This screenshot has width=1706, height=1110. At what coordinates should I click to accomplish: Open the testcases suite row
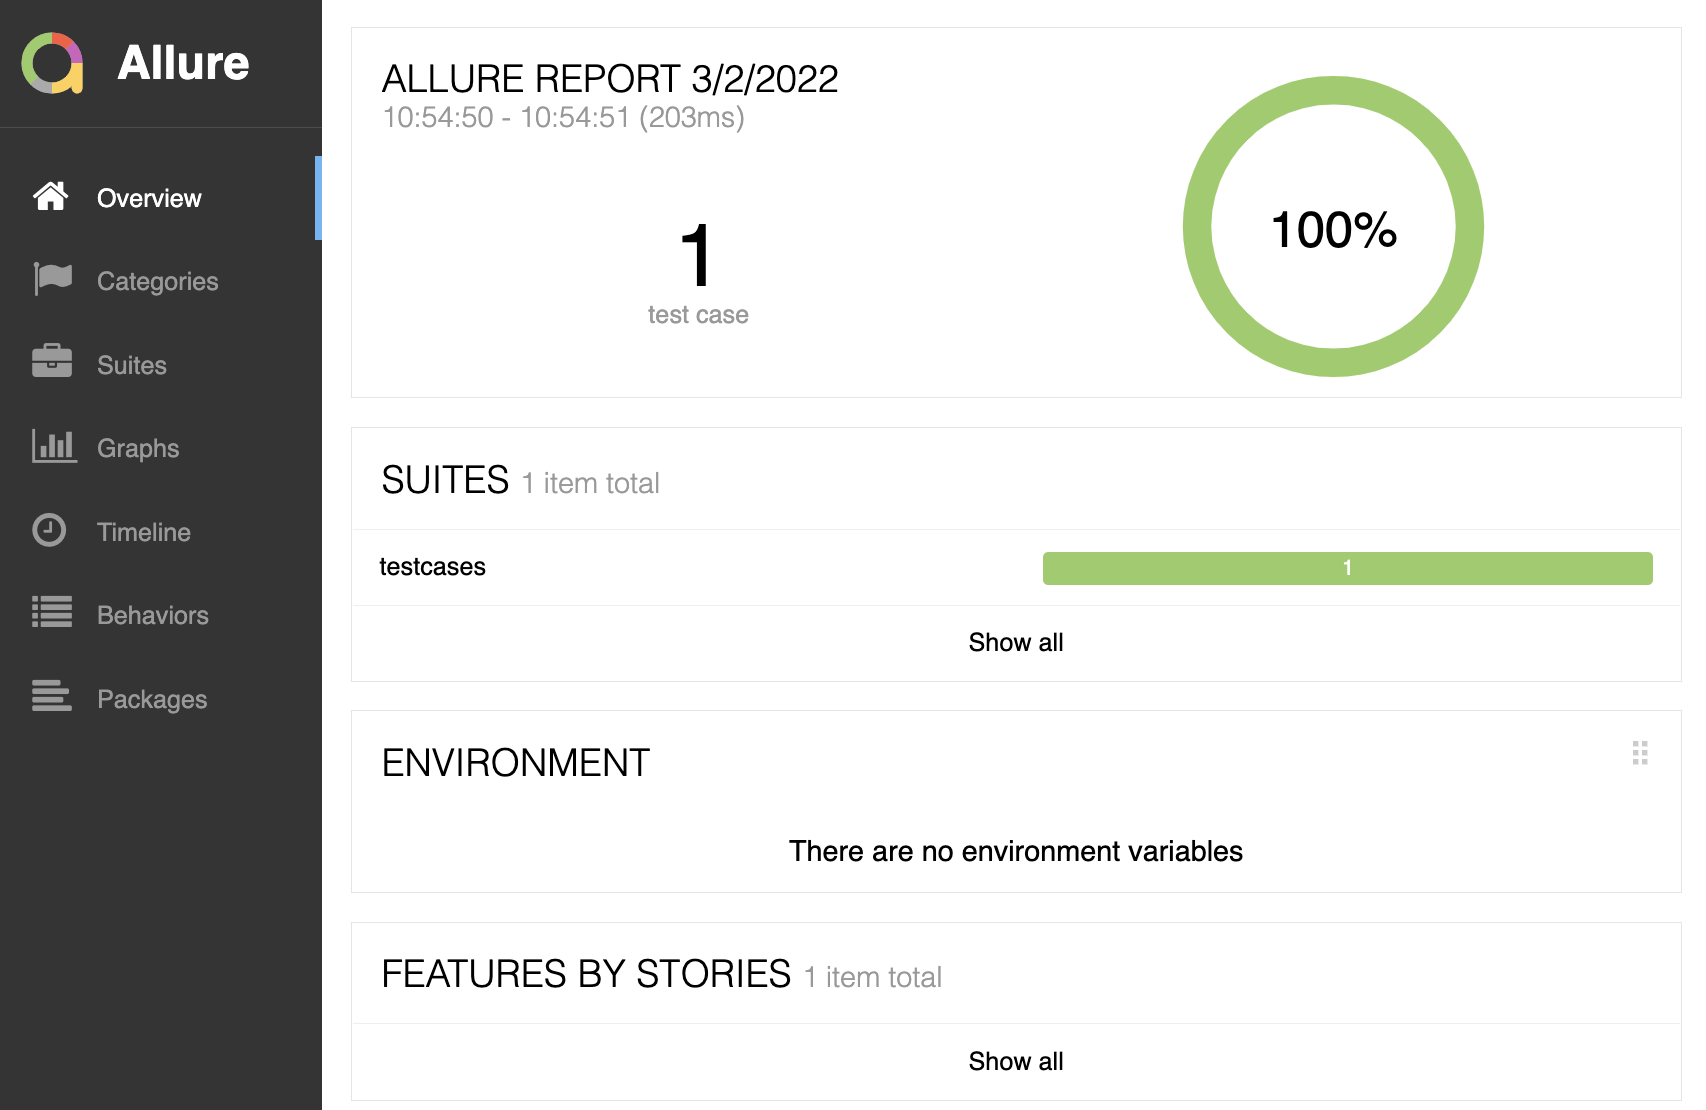[433, 567]
